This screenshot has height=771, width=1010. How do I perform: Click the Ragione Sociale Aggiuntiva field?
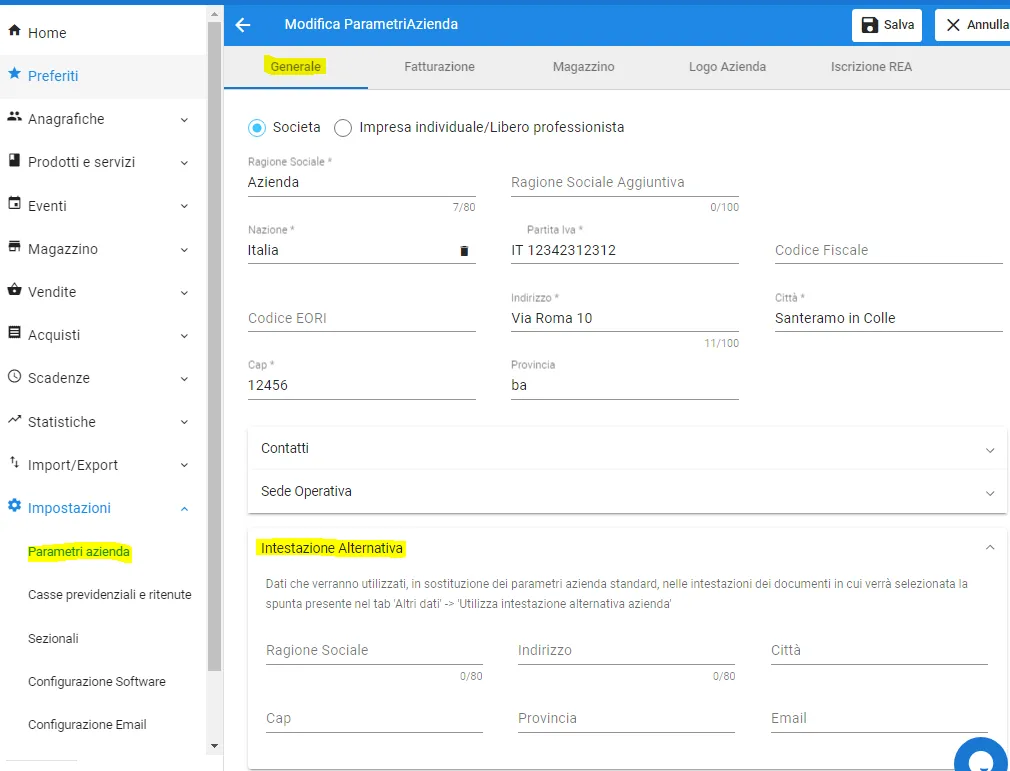625,182
